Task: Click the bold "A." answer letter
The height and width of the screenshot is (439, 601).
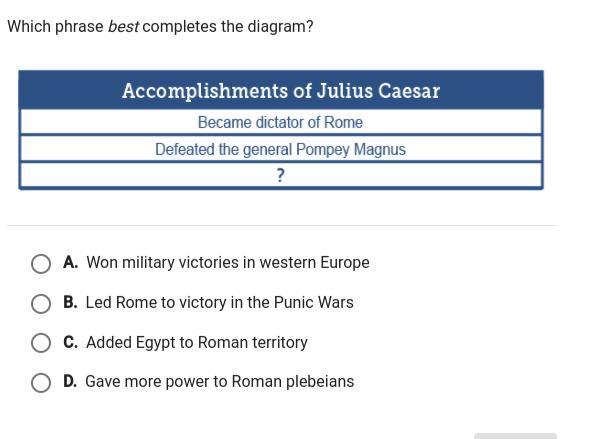Action: tap(71, 263)
